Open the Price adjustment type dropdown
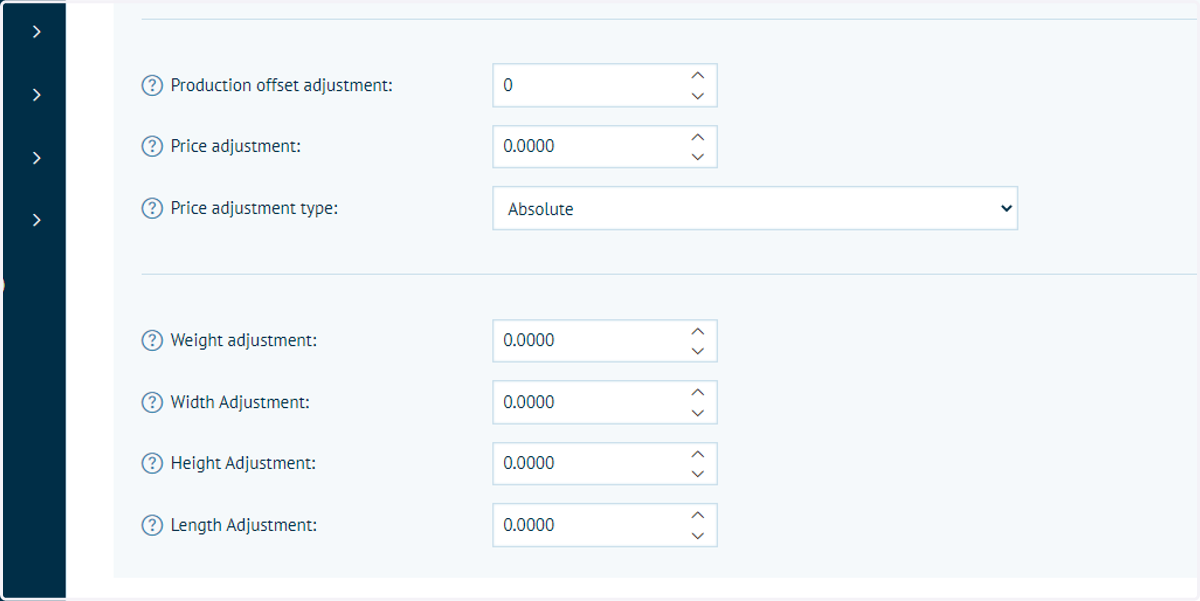The height and width of the screenshot is (601, 1200). click(755, 208)
